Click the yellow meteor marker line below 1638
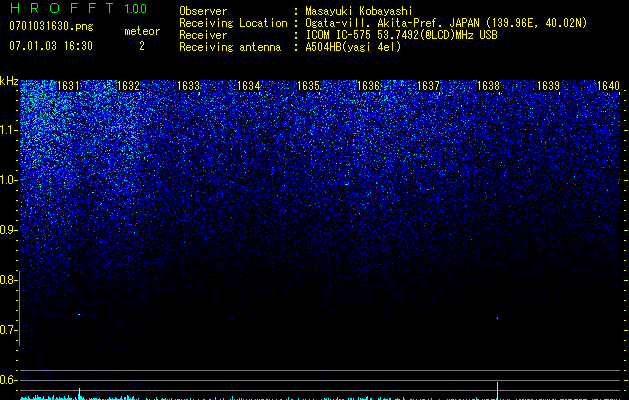The image size is (629, 400). 497,391
